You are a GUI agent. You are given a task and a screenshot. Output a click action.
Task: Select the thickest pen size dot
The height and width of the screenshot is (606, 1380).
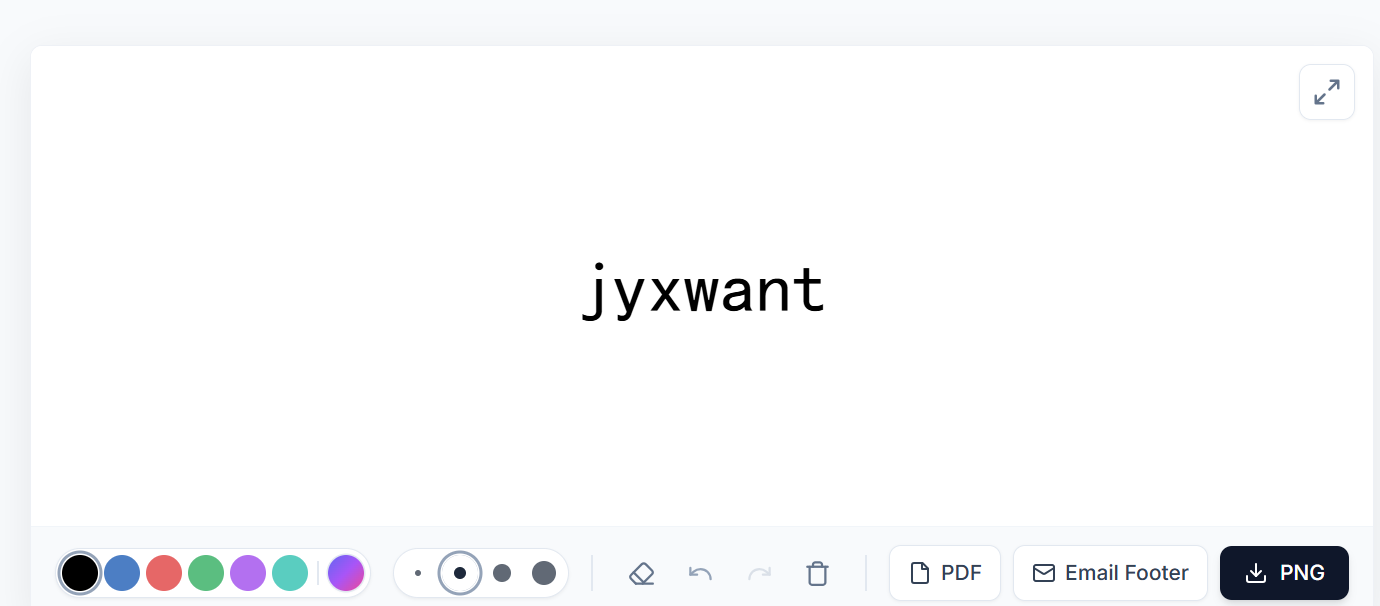(544, 573)
